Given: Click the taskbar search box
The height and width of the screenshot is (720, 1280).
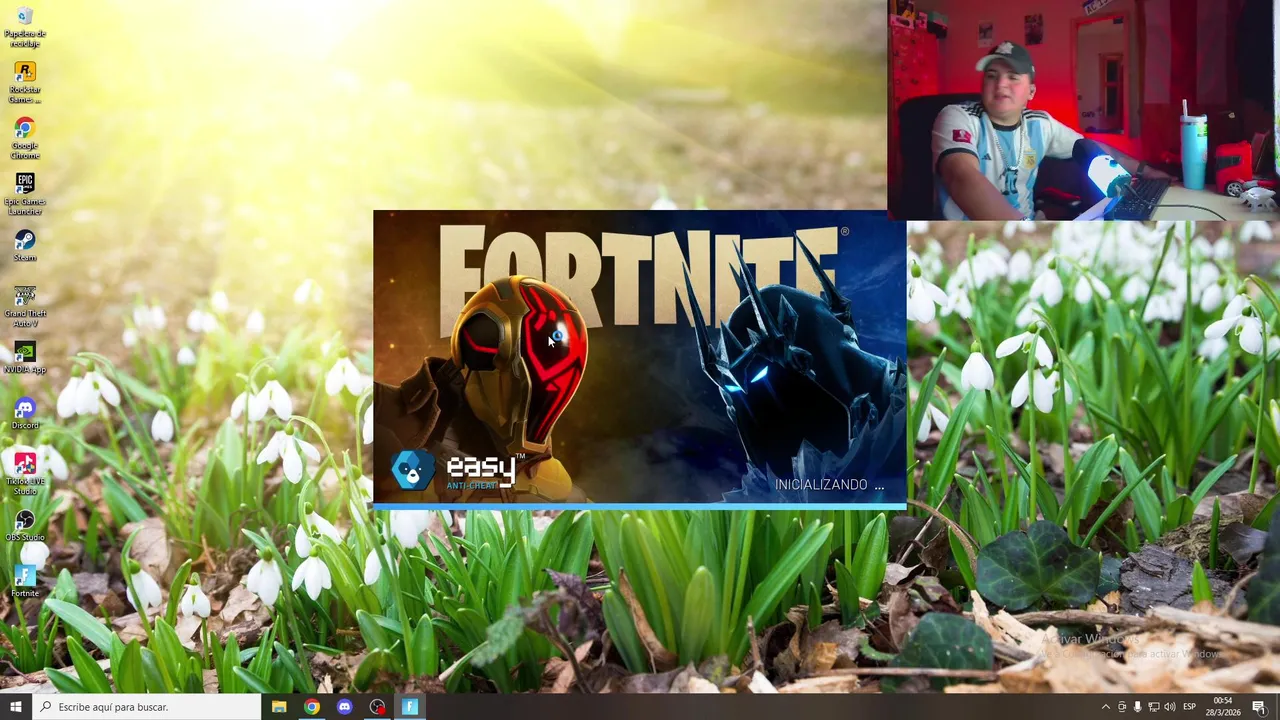Looking at the screenshot, I should 147,707.
